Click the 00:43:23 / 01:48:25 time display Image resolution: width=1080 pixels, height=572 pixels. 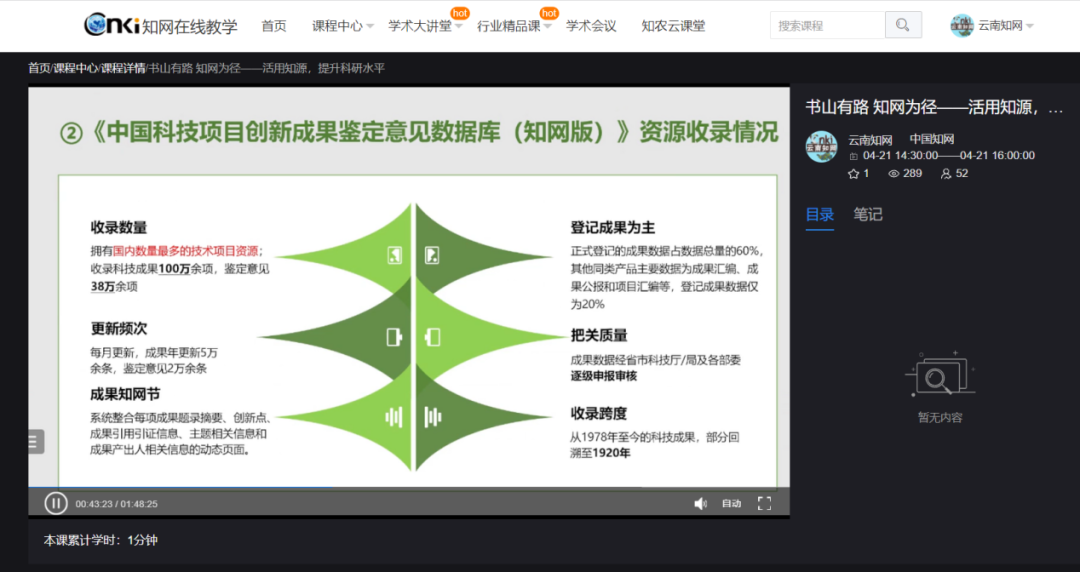(116, 504)
